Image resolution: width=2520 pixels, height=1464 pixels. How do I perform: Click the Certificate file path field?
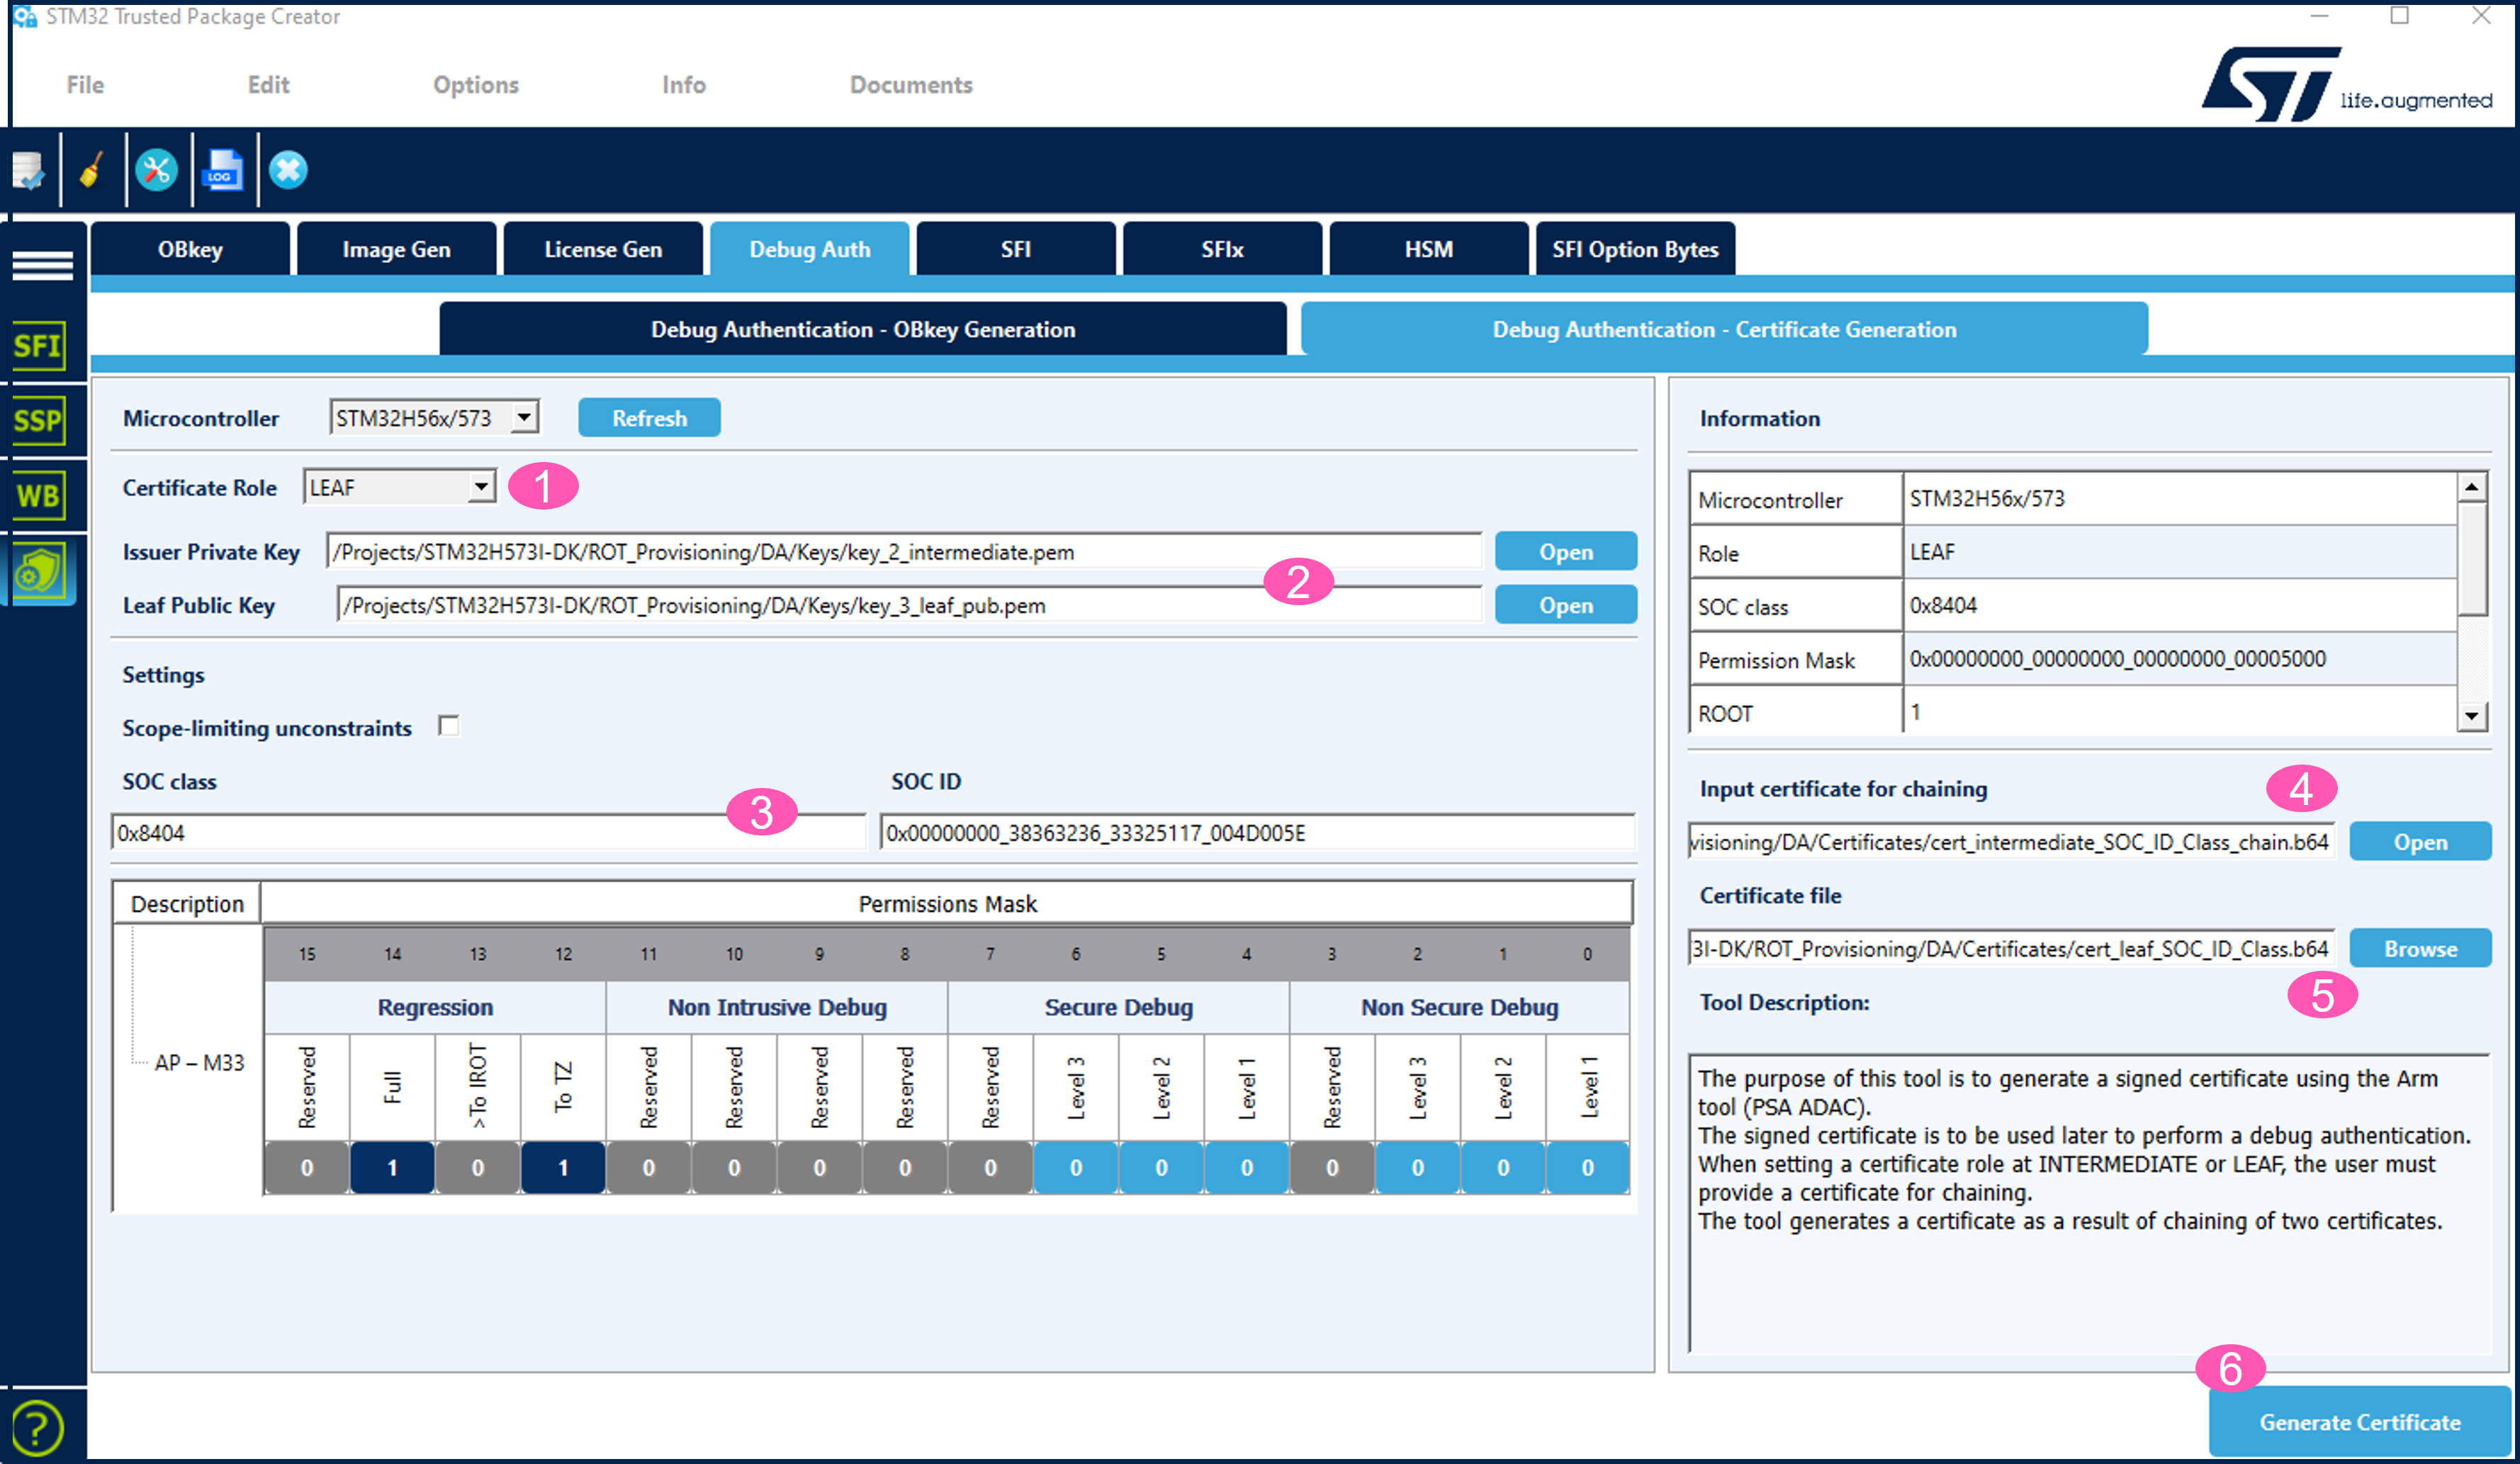(2011, 949)
